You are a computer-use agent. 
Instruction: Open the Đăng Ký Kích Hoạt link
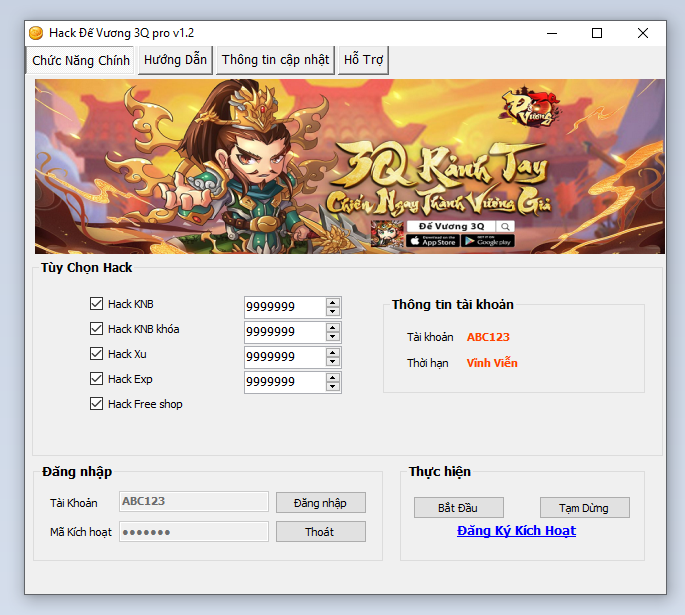tap(516, 531)
